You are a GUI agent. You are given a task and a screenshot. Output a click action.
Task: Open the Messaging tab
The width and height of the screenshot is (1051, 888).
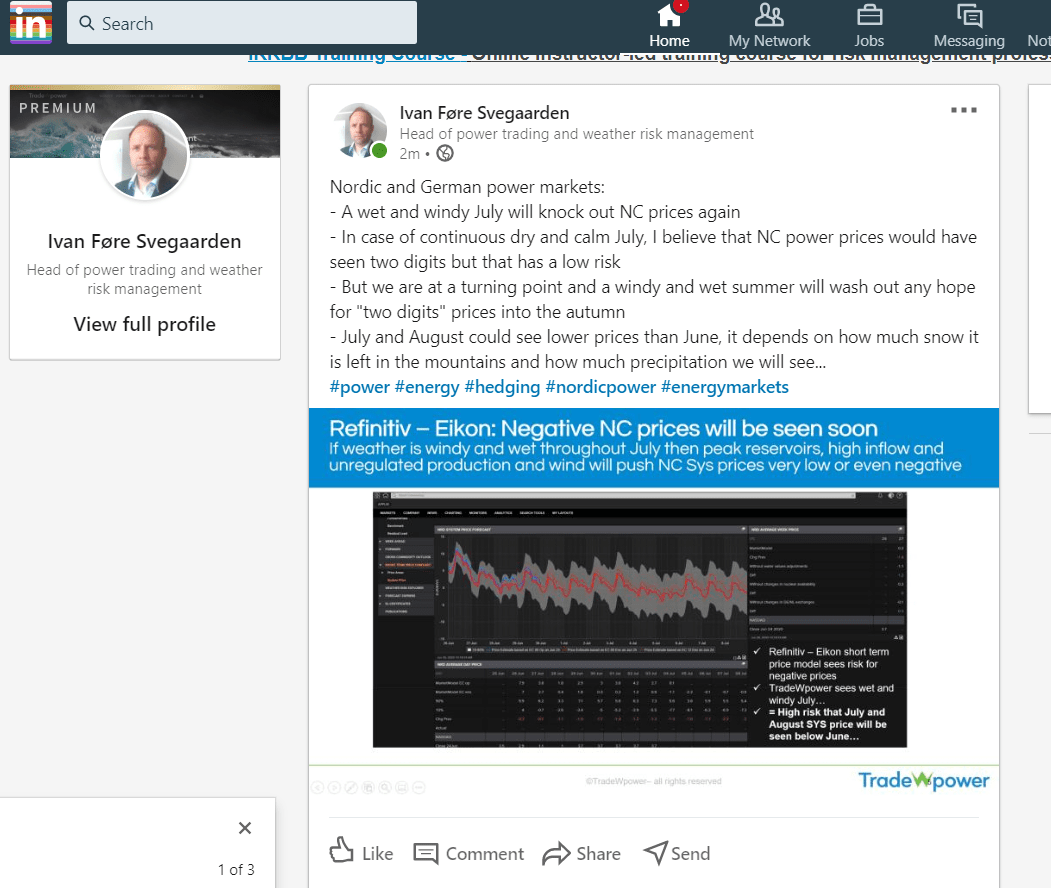(x=969, y=25)
